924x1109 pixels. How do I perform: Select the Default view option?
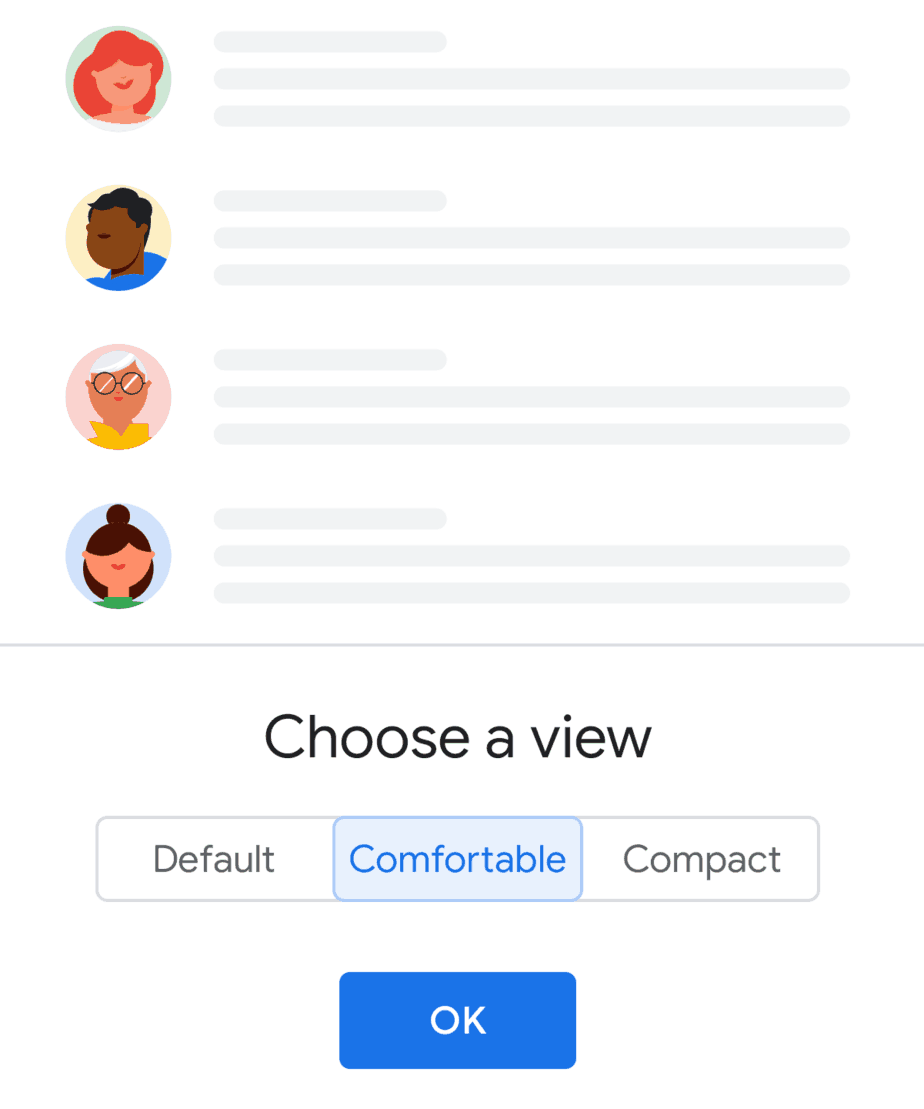(214, 859)
